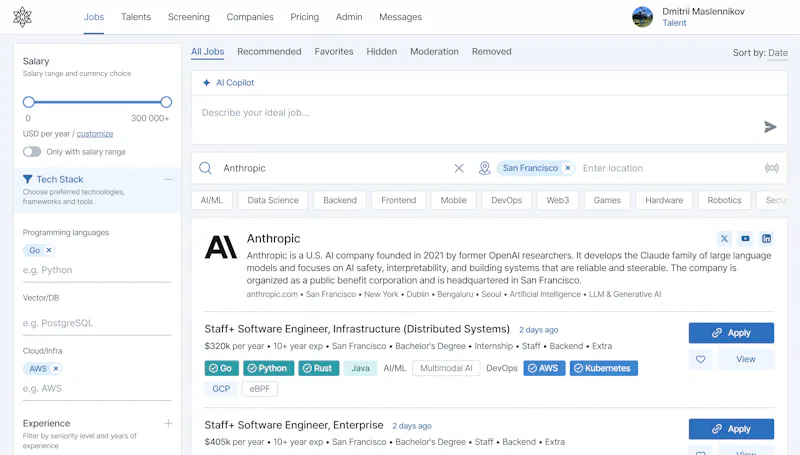Open Anthropic's LinkedIn page
The height and width of the screenshot is (455, 800).
tap(766, 238)
